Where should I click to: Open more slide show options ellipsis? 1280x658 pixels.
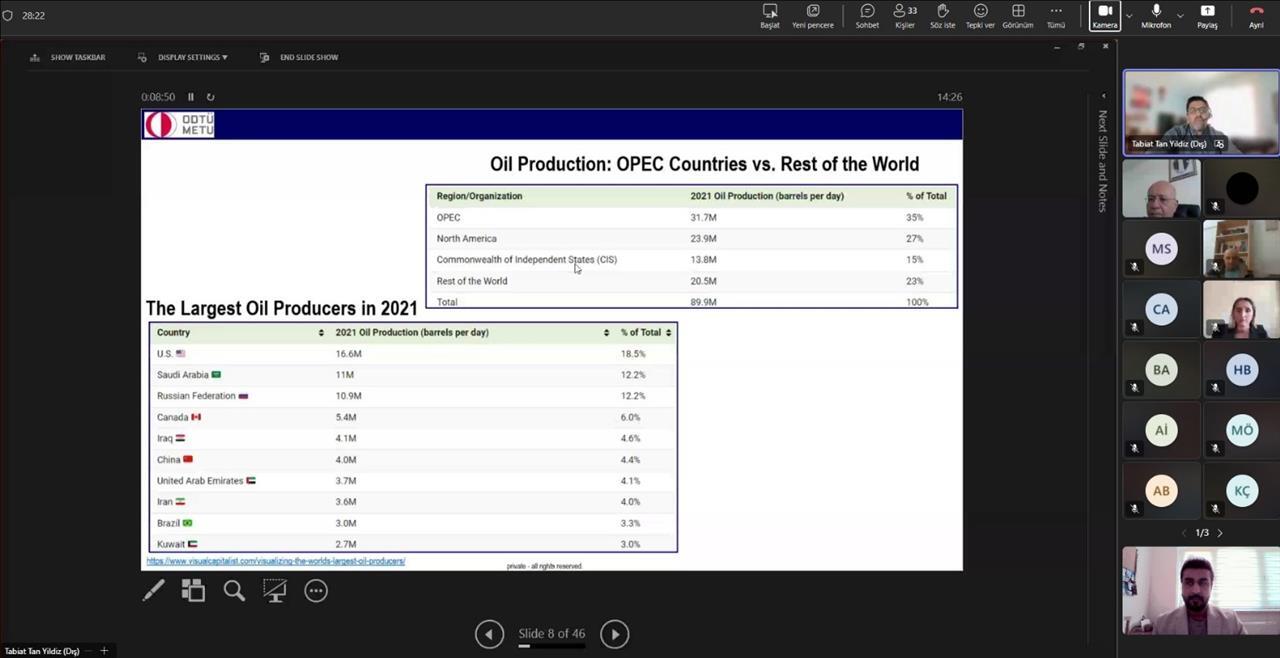[316, 591]
